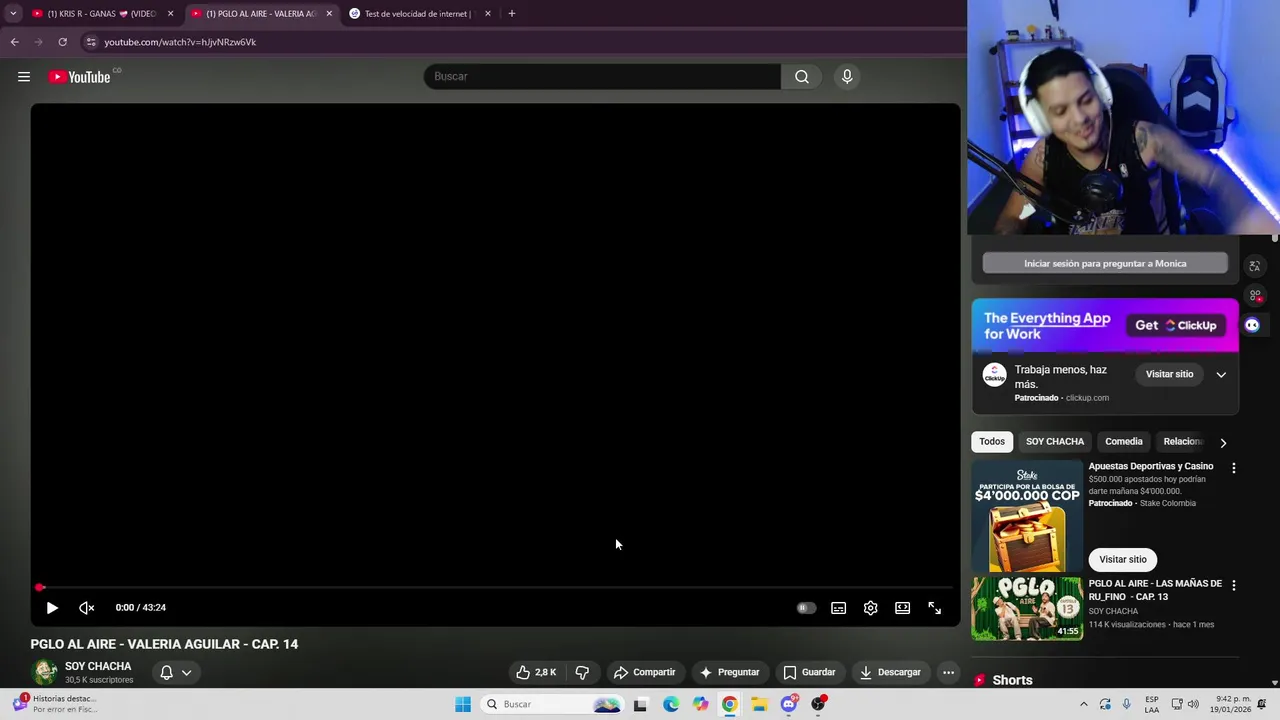Open notification bell dropdown for SOY CHACHA
Screen dimensions: 1280x720
coord(175,672)
